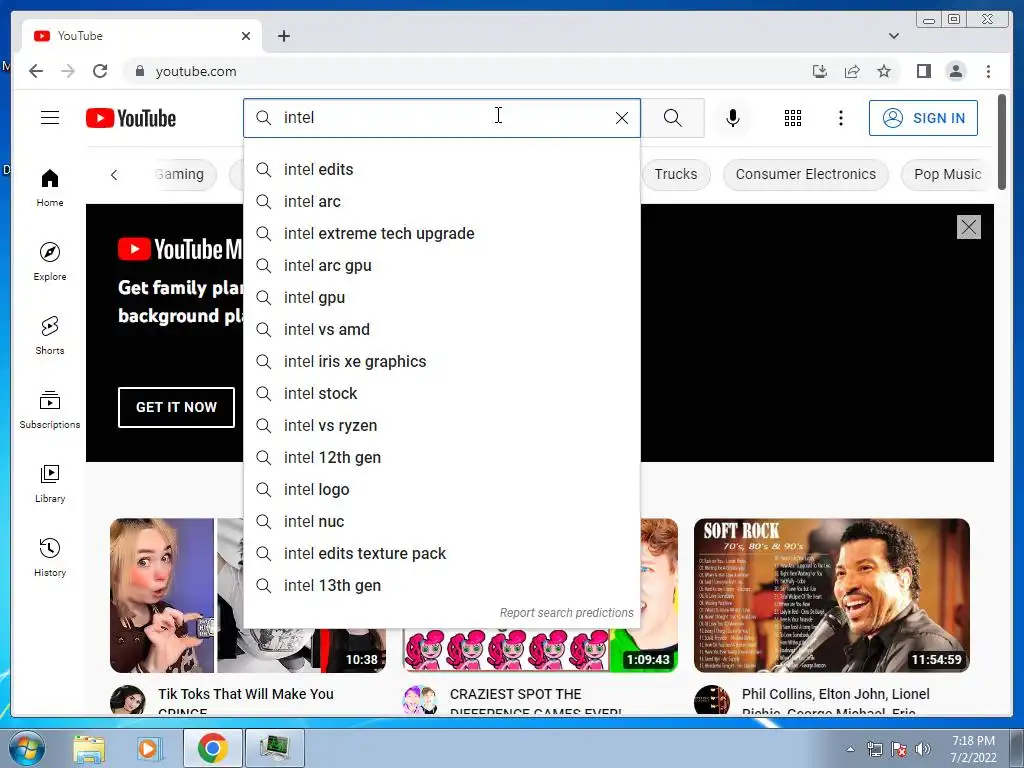Open Chrome three-dot menu
The image size is (1024, 768).
[988, 71]
